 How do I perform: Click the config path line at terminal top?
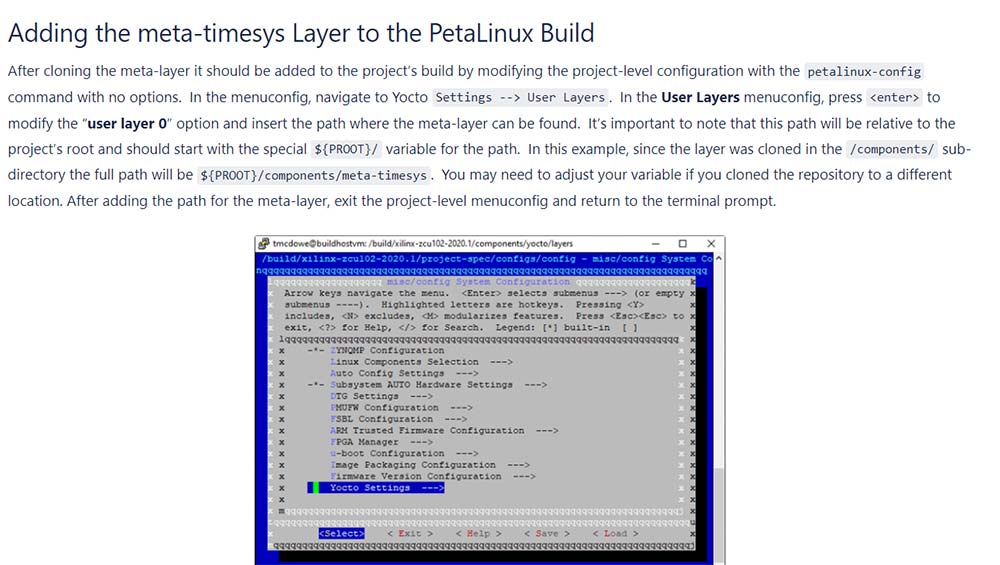click(x=487, y=259)
